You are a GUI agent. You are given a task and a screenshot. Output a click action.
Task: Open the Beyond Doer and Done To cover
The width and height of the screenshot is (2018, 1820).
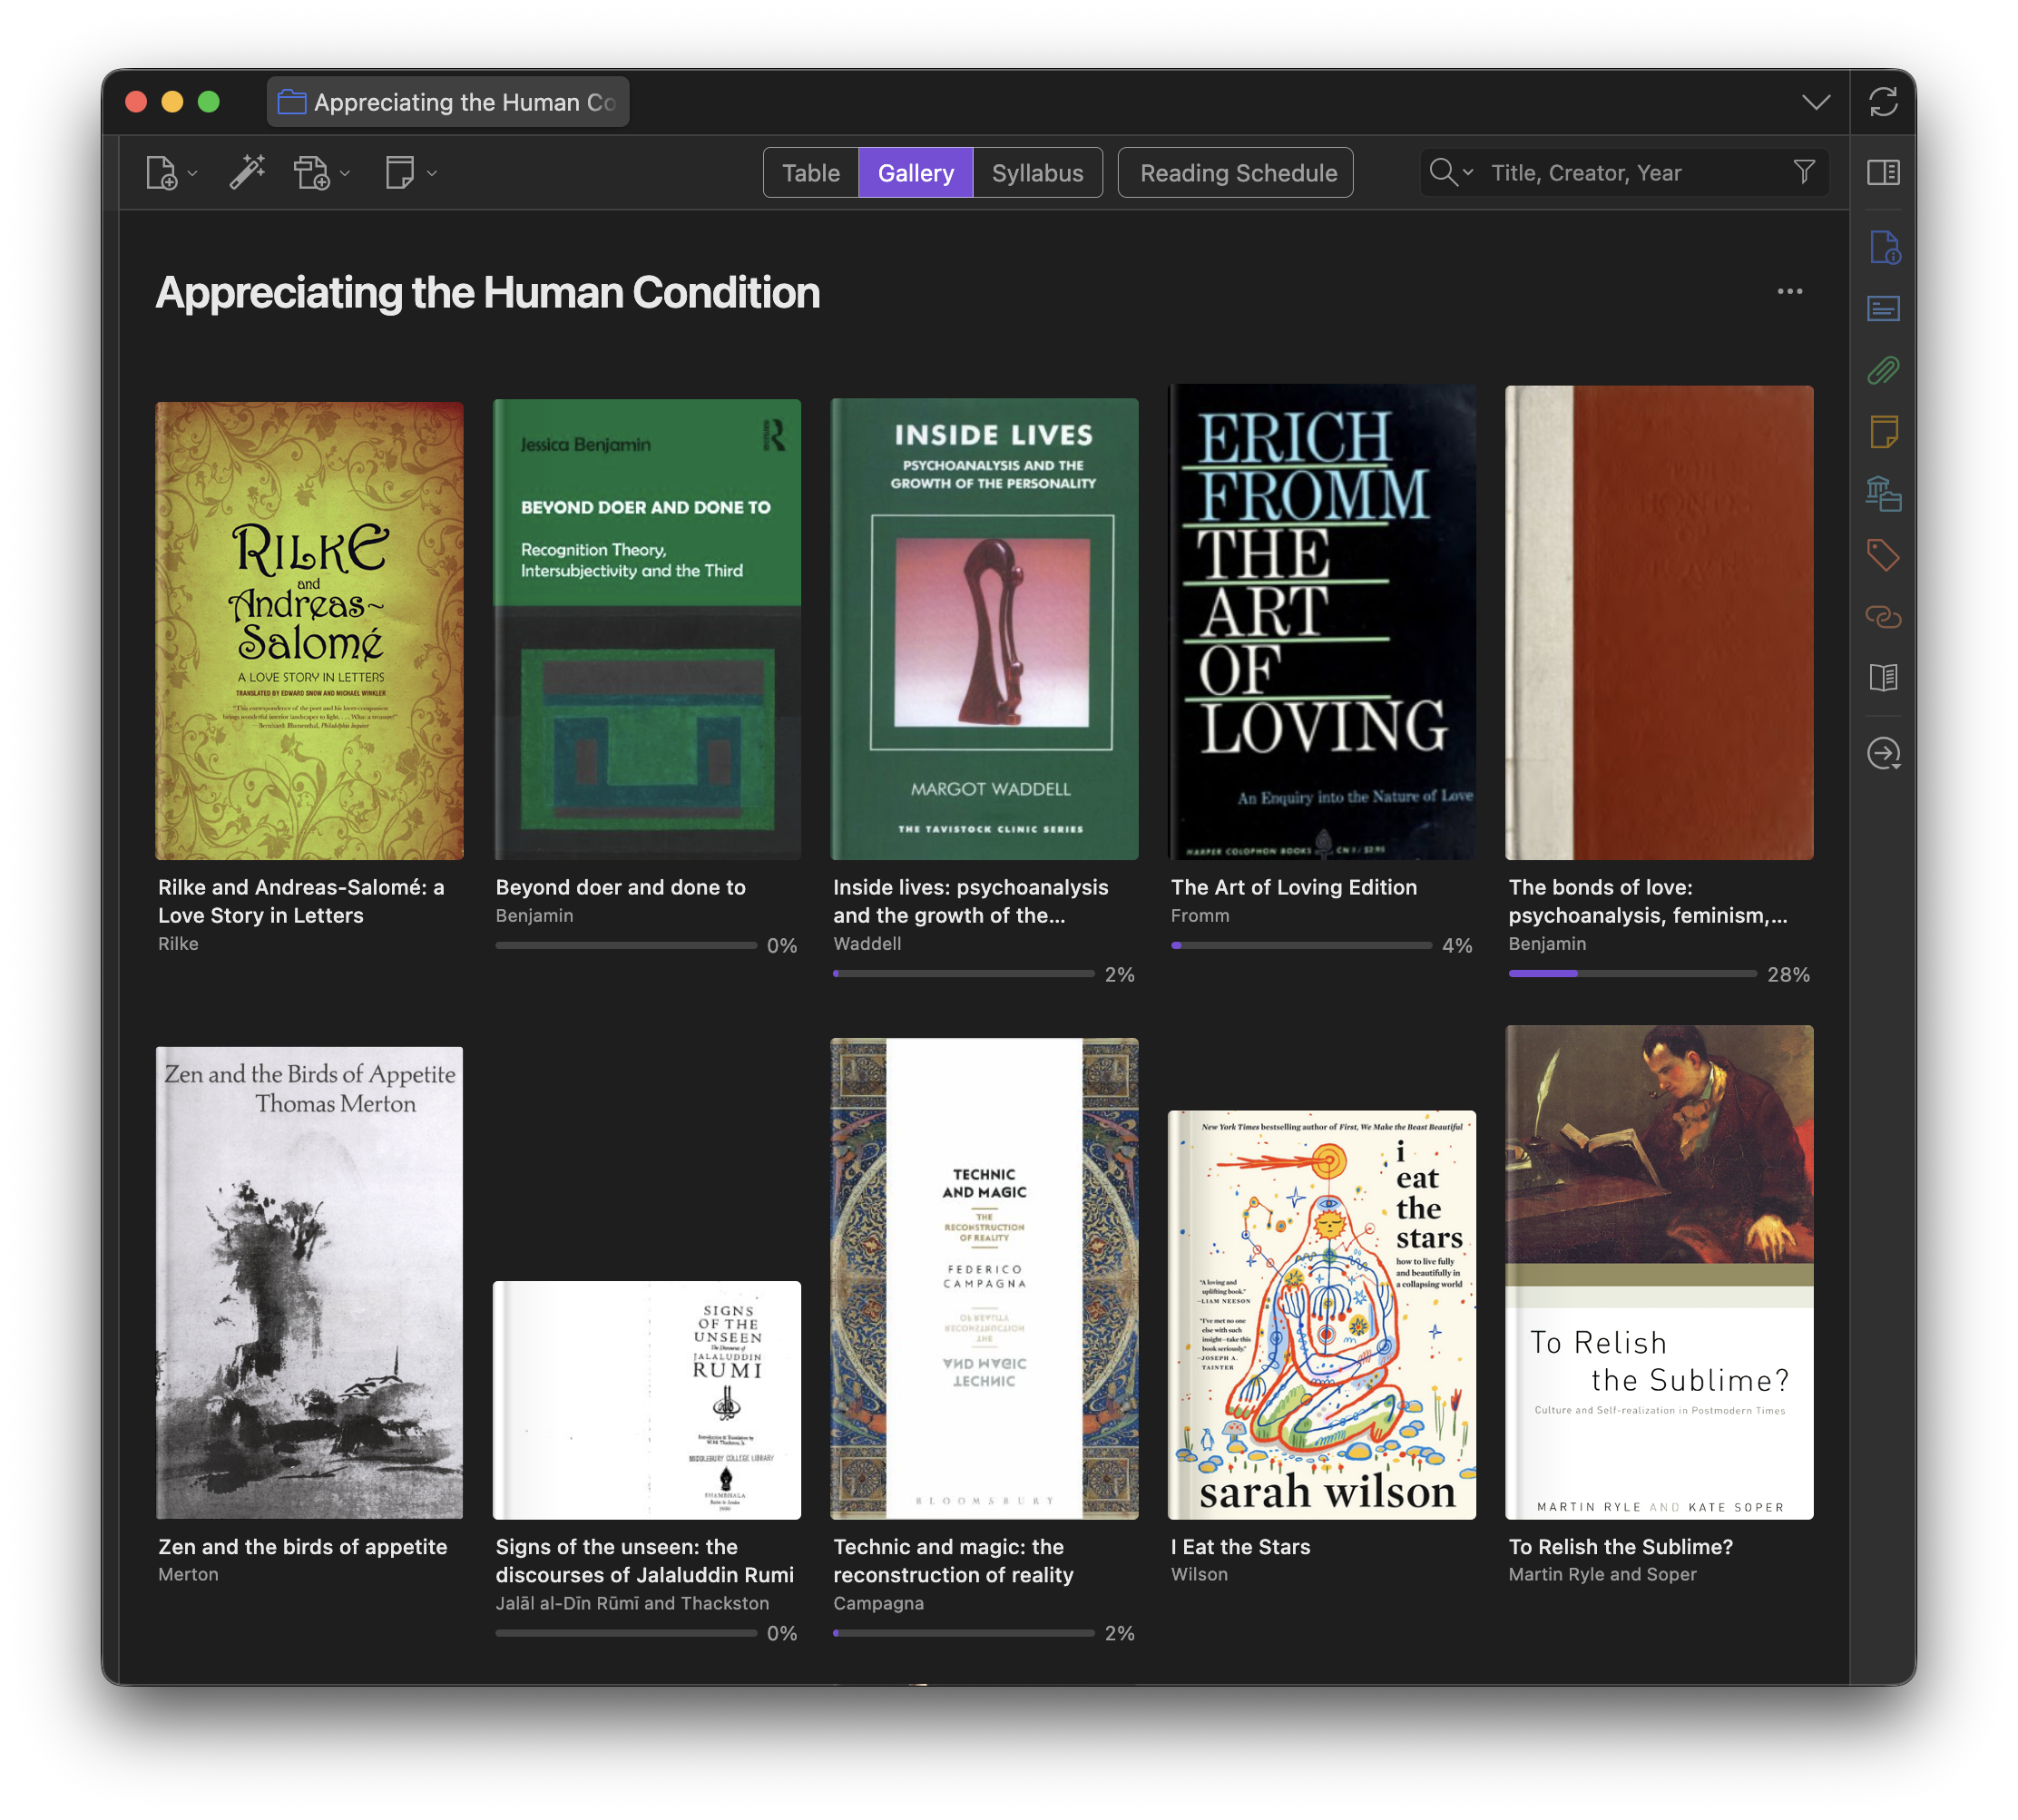[x=647, y=629]
